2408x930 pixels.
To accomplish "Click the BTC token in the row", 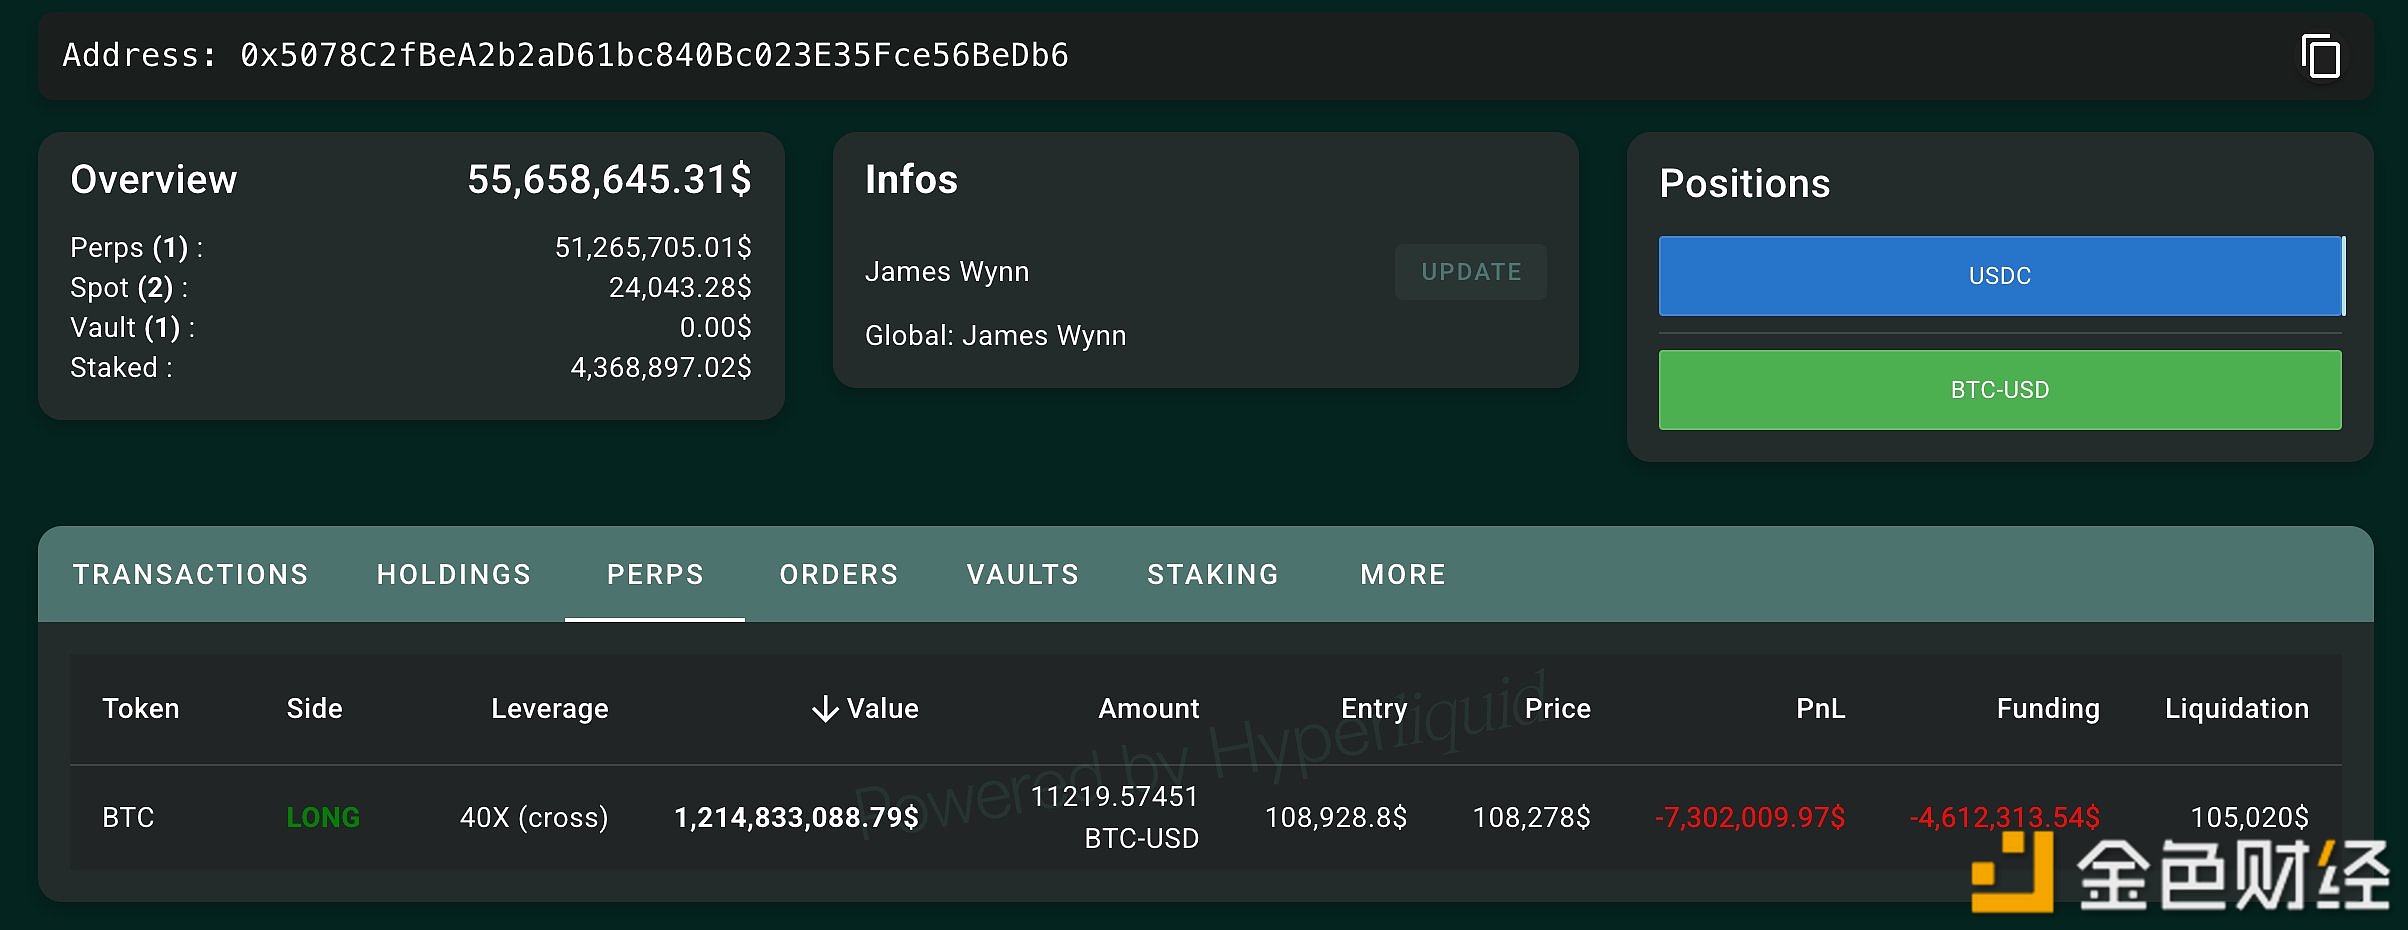I will pyautogui.click(x=128, y=818).
